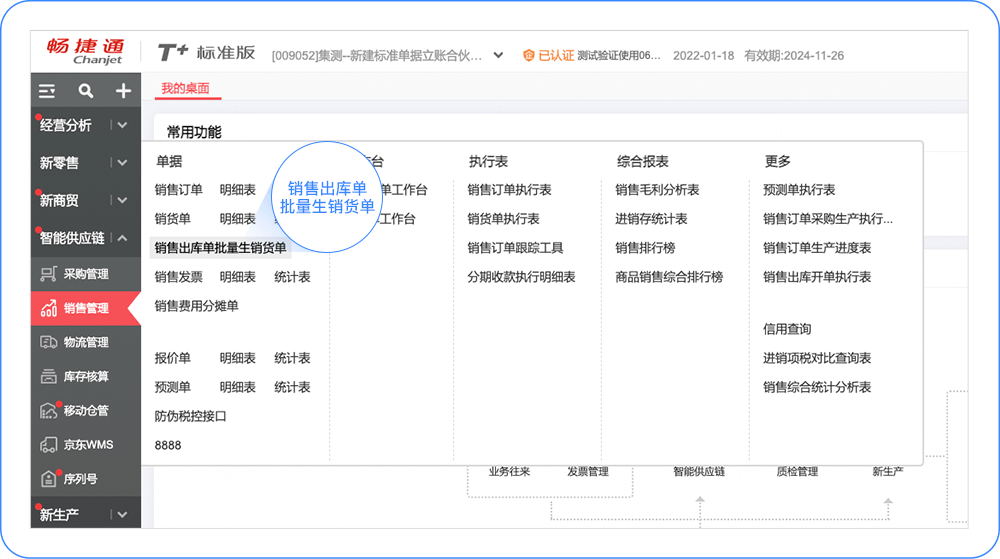Open 销售订单采购生产执行 report

point(828,219)
